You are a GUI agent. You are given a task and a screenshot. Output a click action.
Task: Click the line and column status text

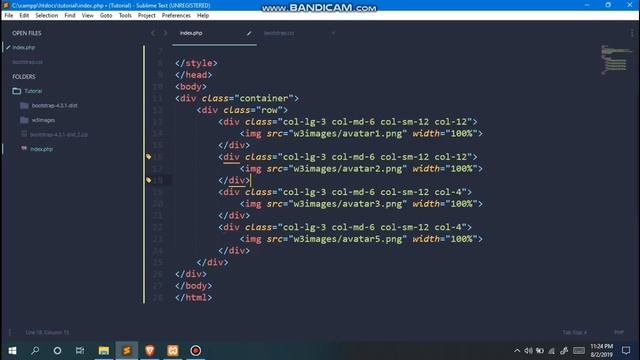[47, 332]
